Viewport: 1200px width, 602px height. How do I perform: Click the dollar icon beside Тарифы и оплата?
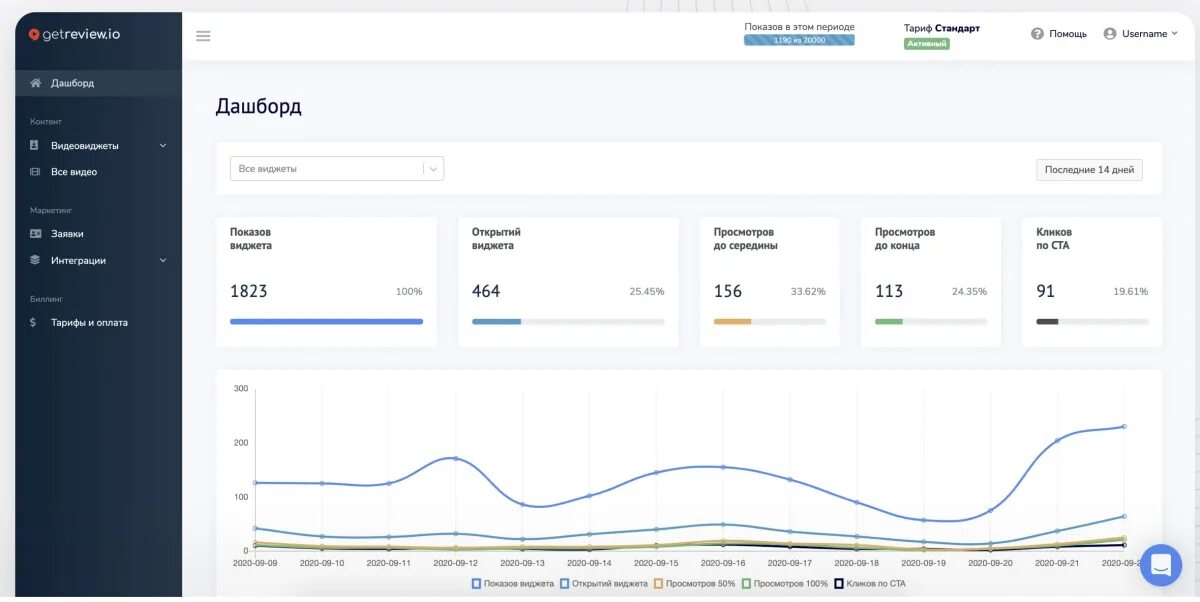34,323
